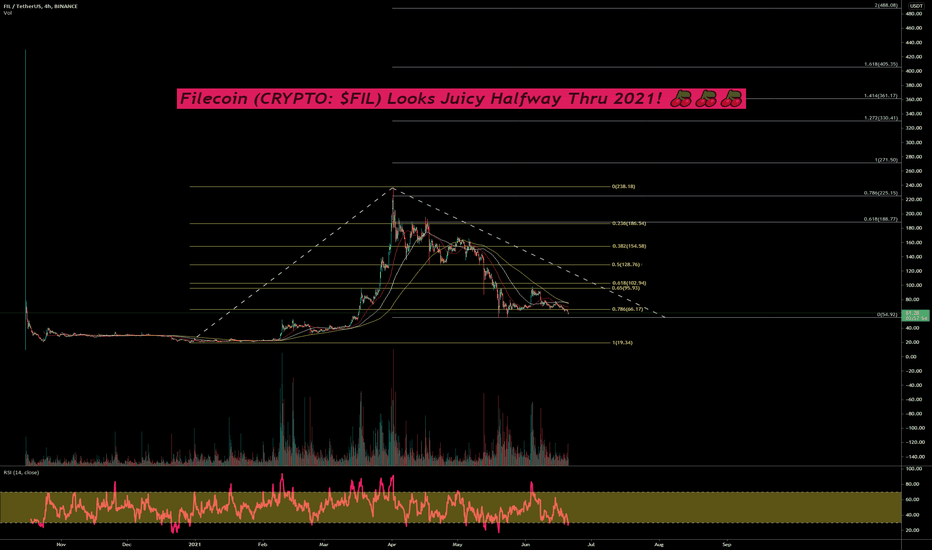Click the Aug label on the time axis
This screenshot has height=550, width=932.
(x=659, y=544)
